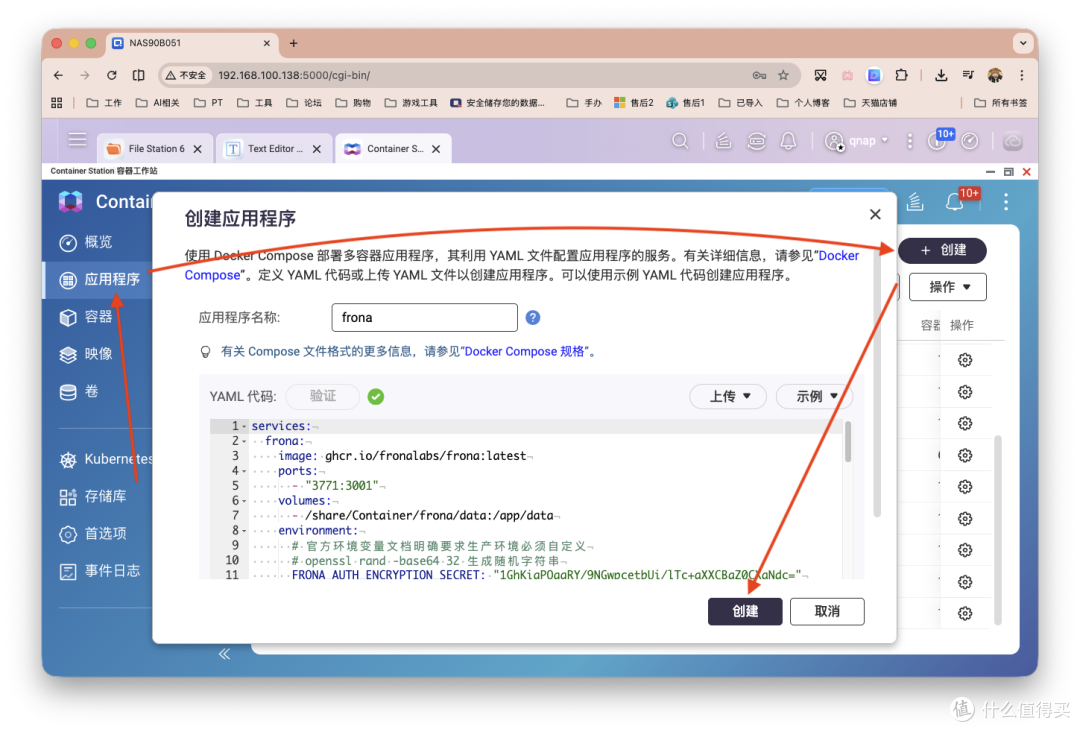Open Registries (存储库) sidebar item

(x=93, y=496)
